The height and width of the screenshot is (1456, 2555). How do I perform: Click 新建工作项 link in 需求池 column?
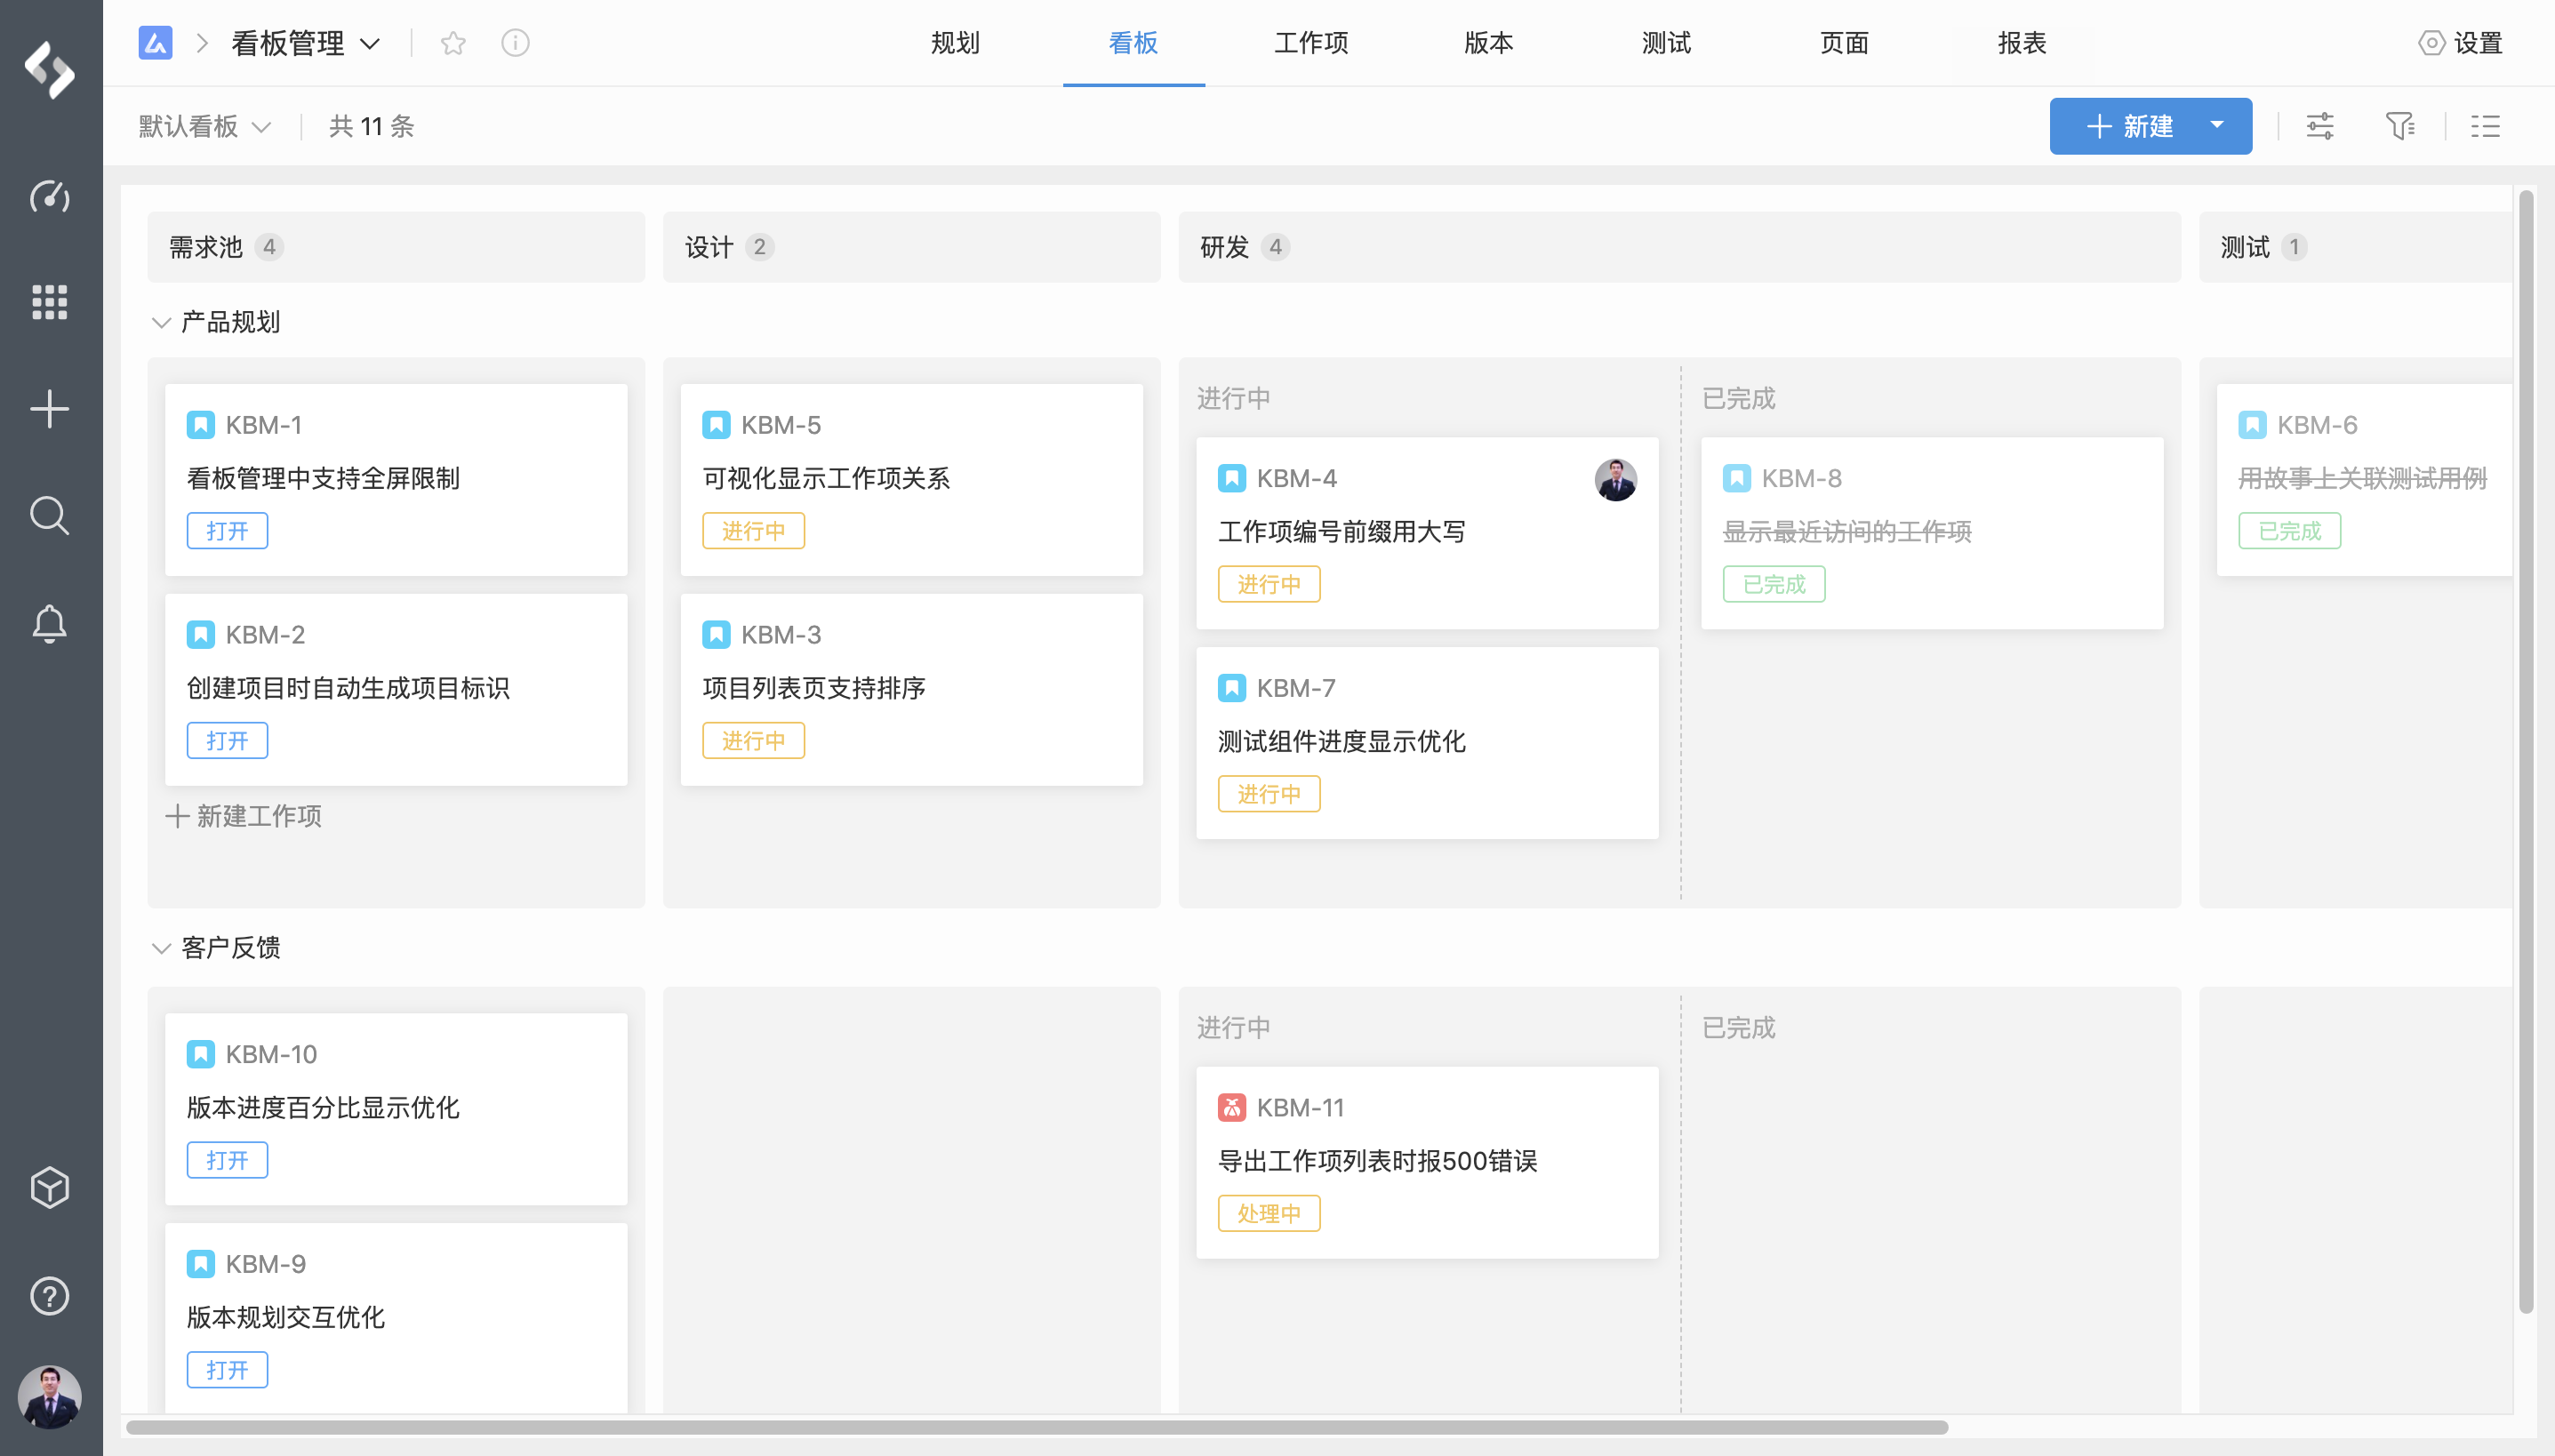[x=245, y=816]
